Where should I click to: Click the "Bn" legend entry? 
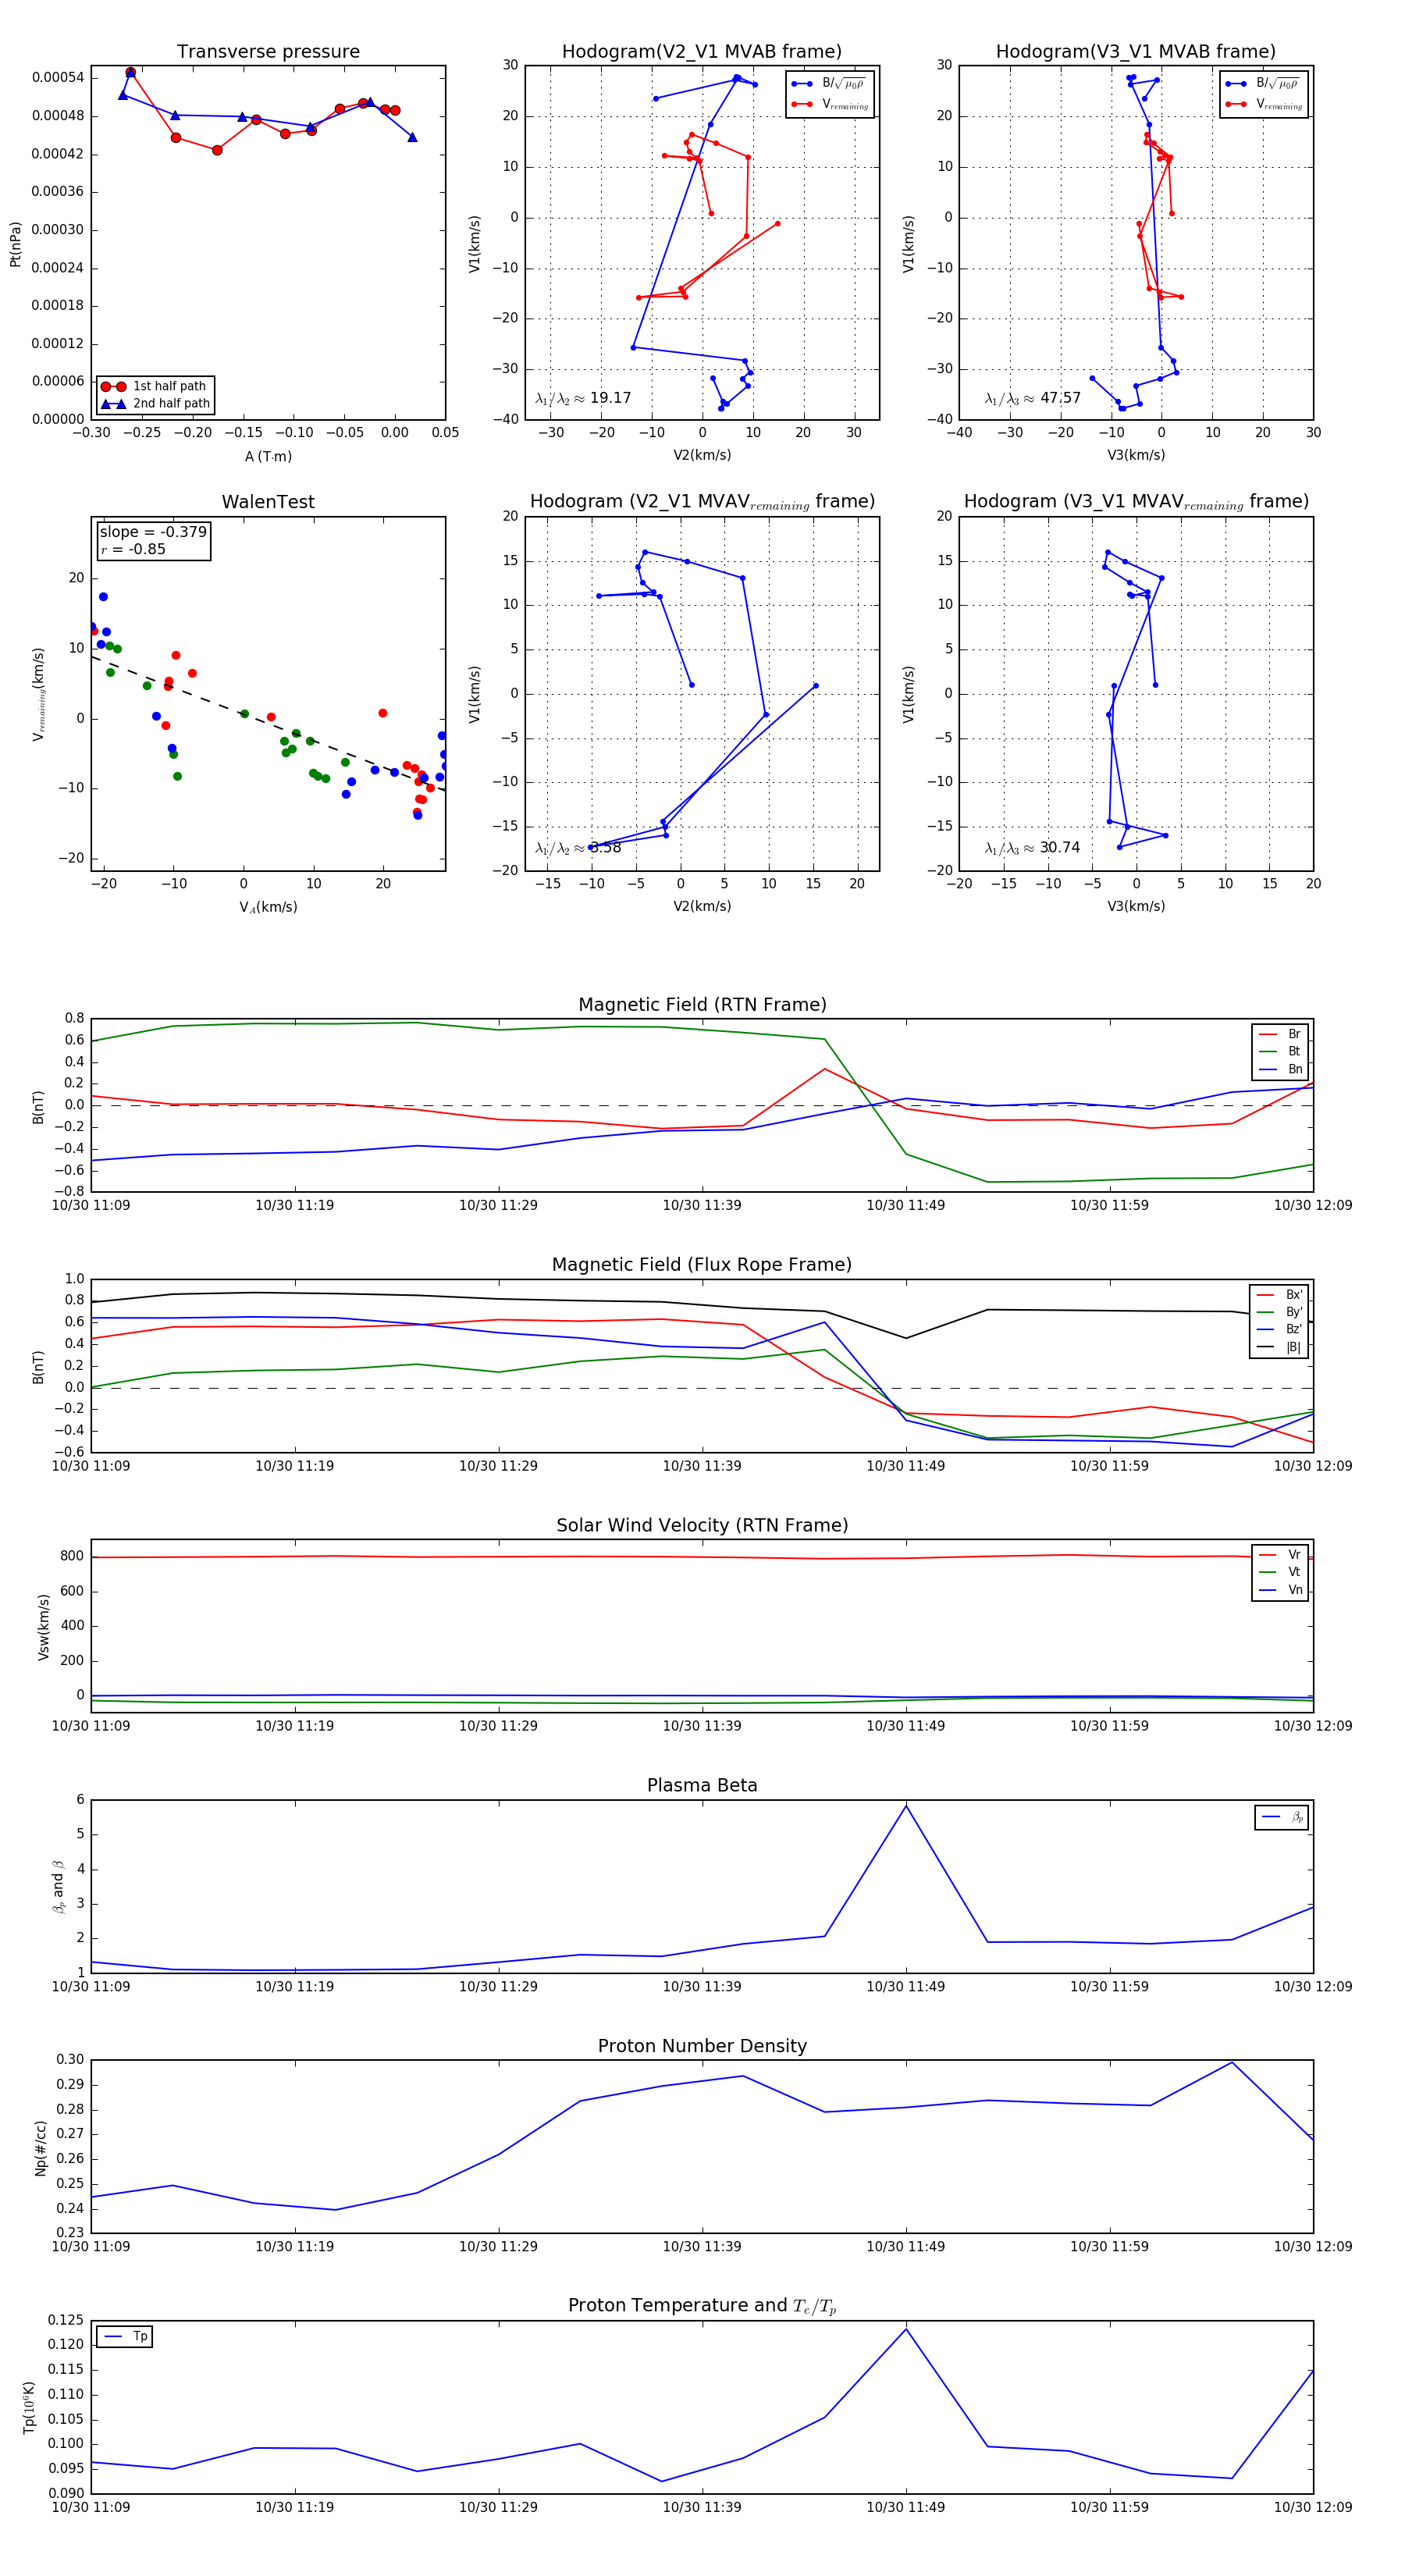(x=1280, y=1070)
